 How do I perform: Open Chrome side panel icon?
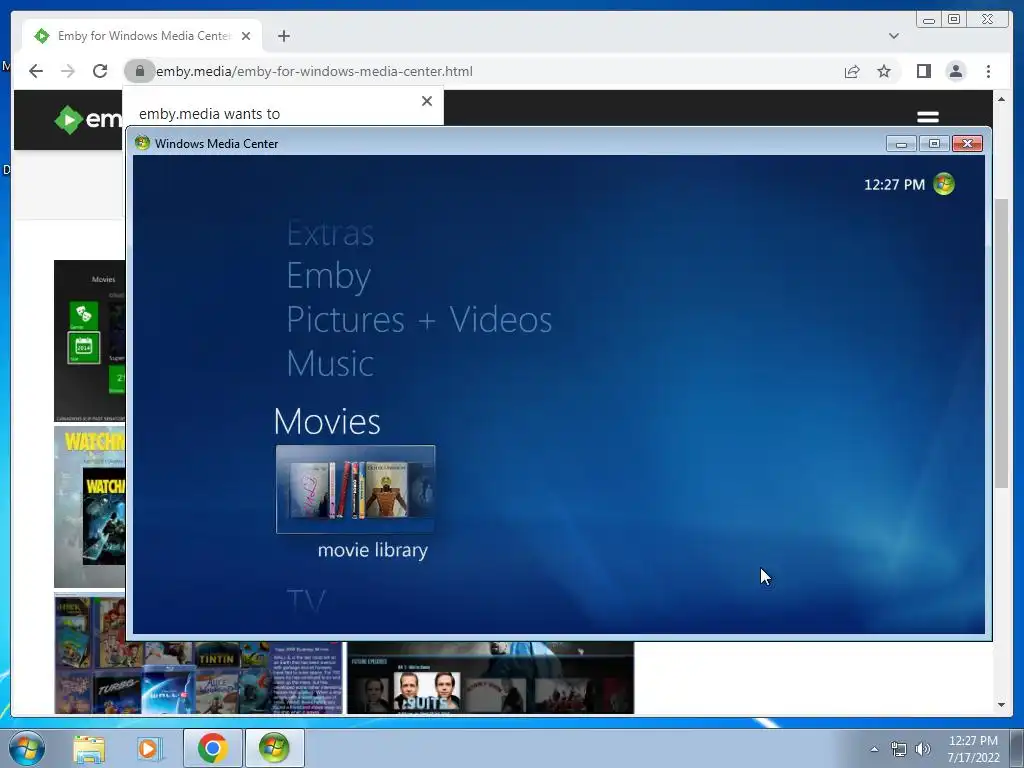click(923, 71)
